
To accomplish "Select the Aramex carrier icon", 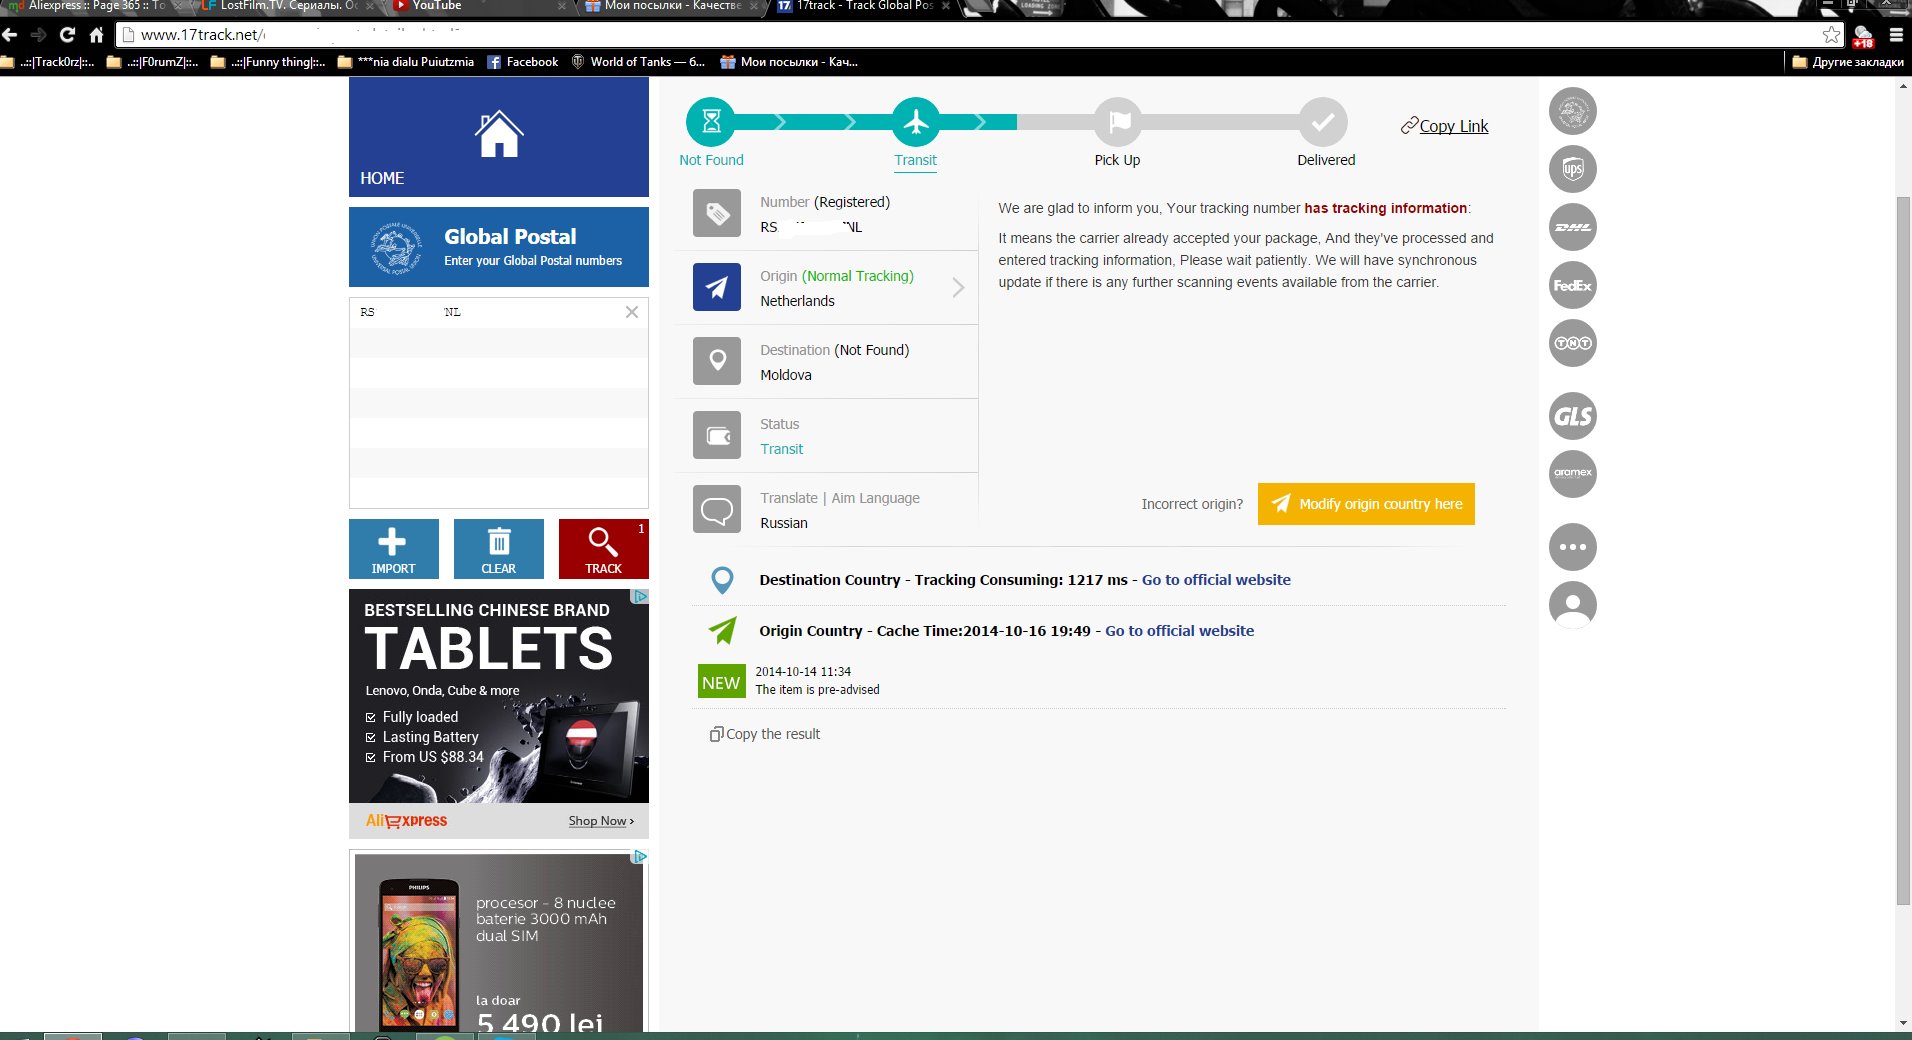I will click(x=1573, y=474).
